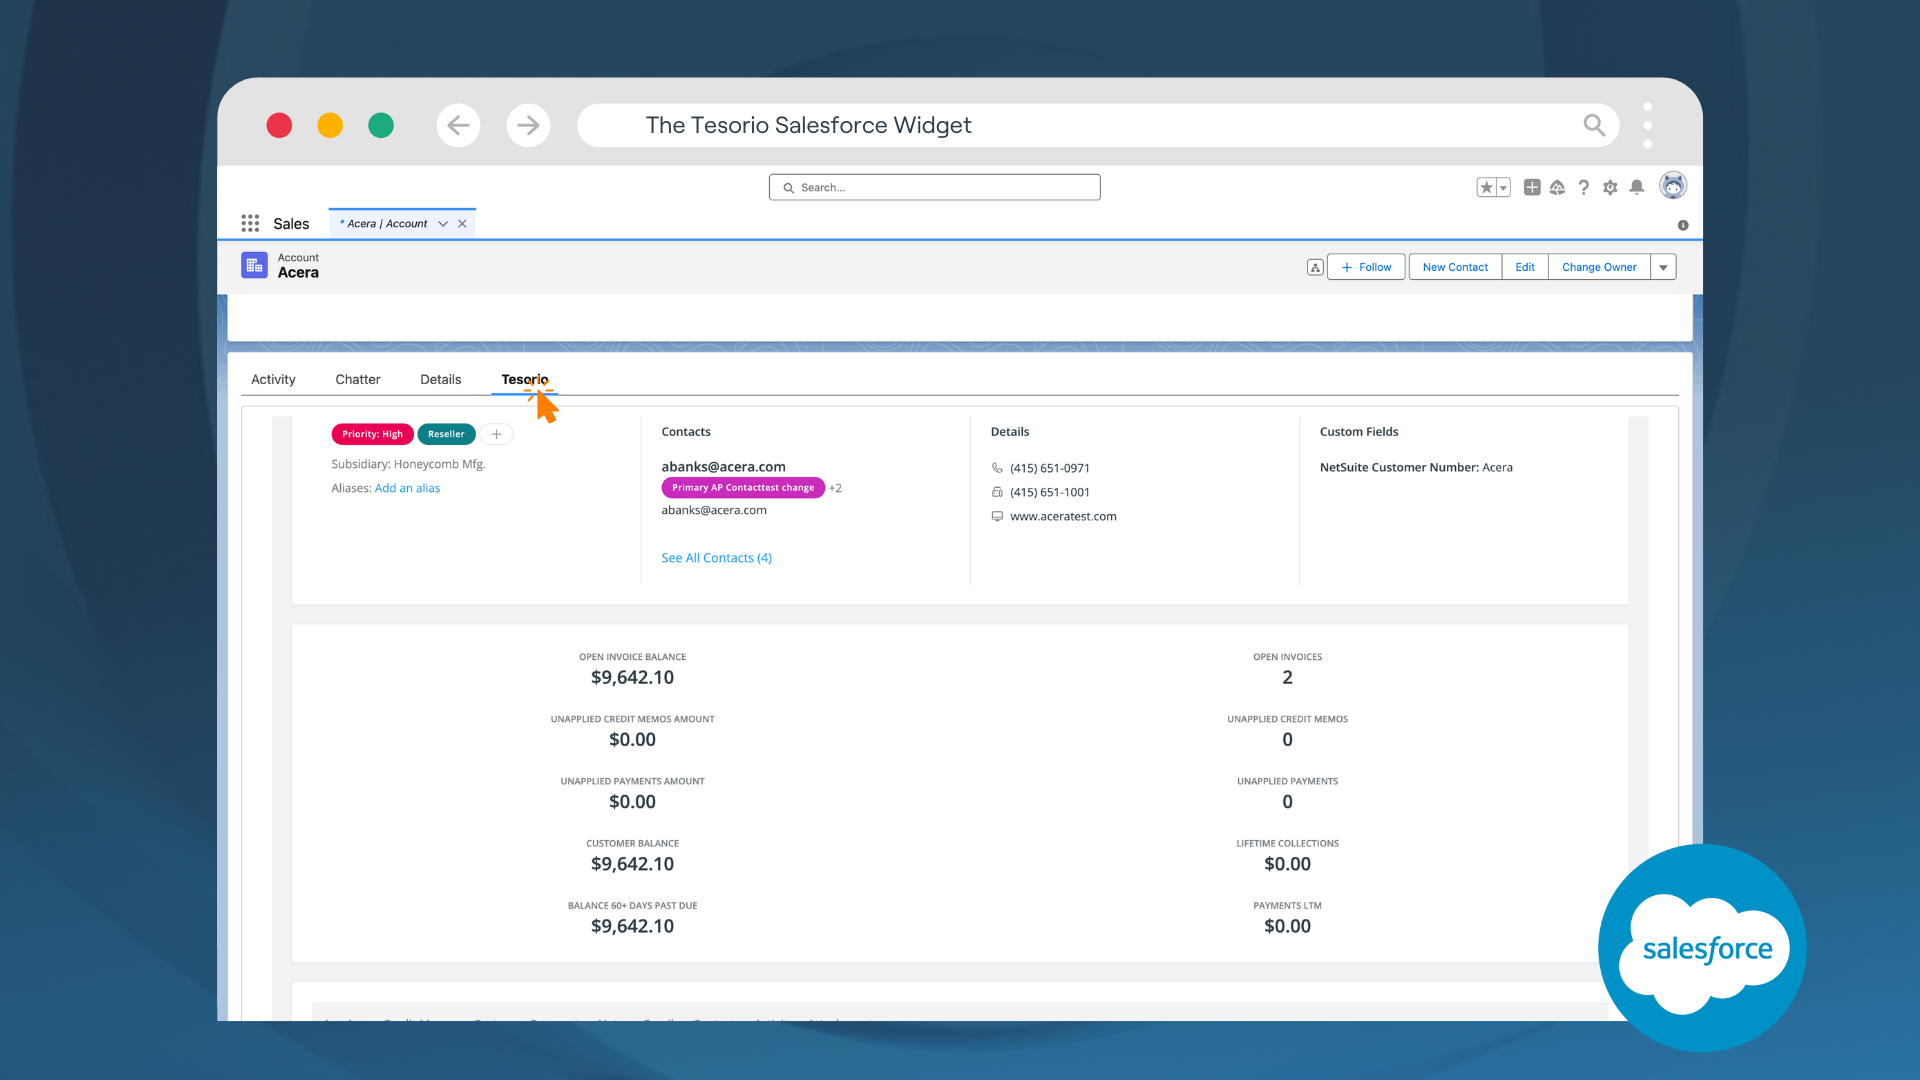
Task: Click the info icon below the avatar
Action: pos(1683,225)
